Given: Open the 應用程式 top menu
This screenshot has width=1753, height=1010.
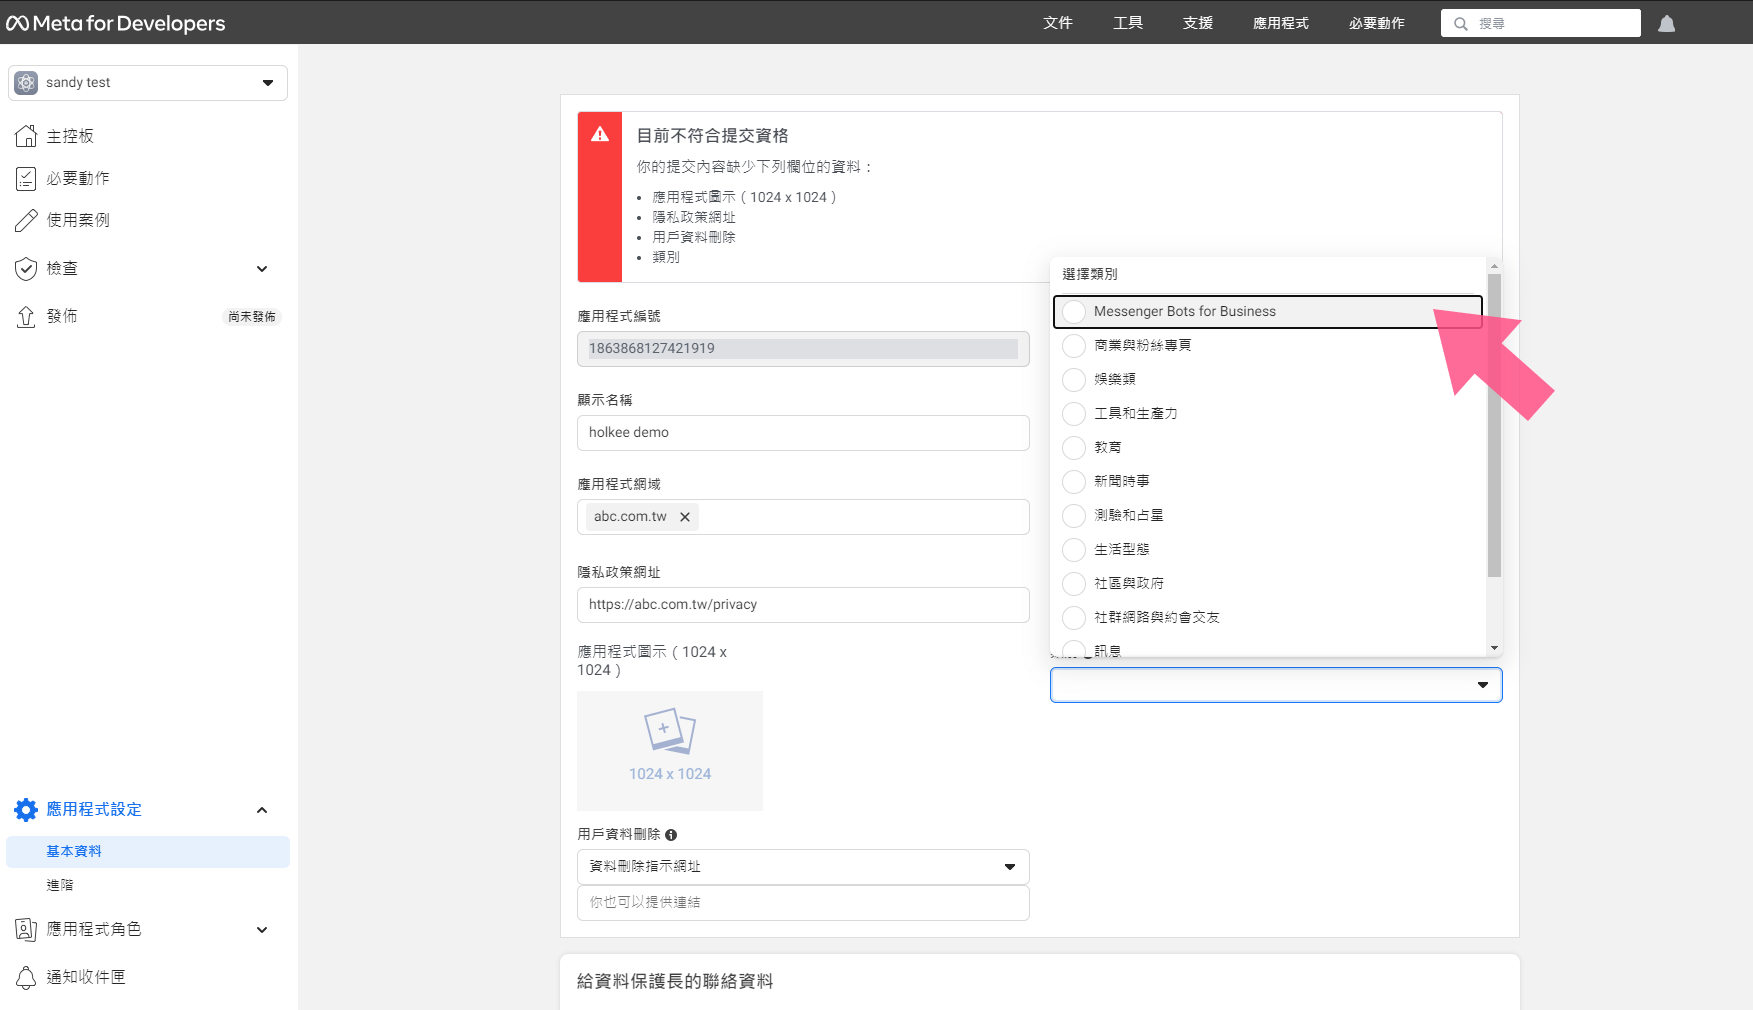Looking at the screenshot, I should pyautogui.click(x=1281, y=23).
